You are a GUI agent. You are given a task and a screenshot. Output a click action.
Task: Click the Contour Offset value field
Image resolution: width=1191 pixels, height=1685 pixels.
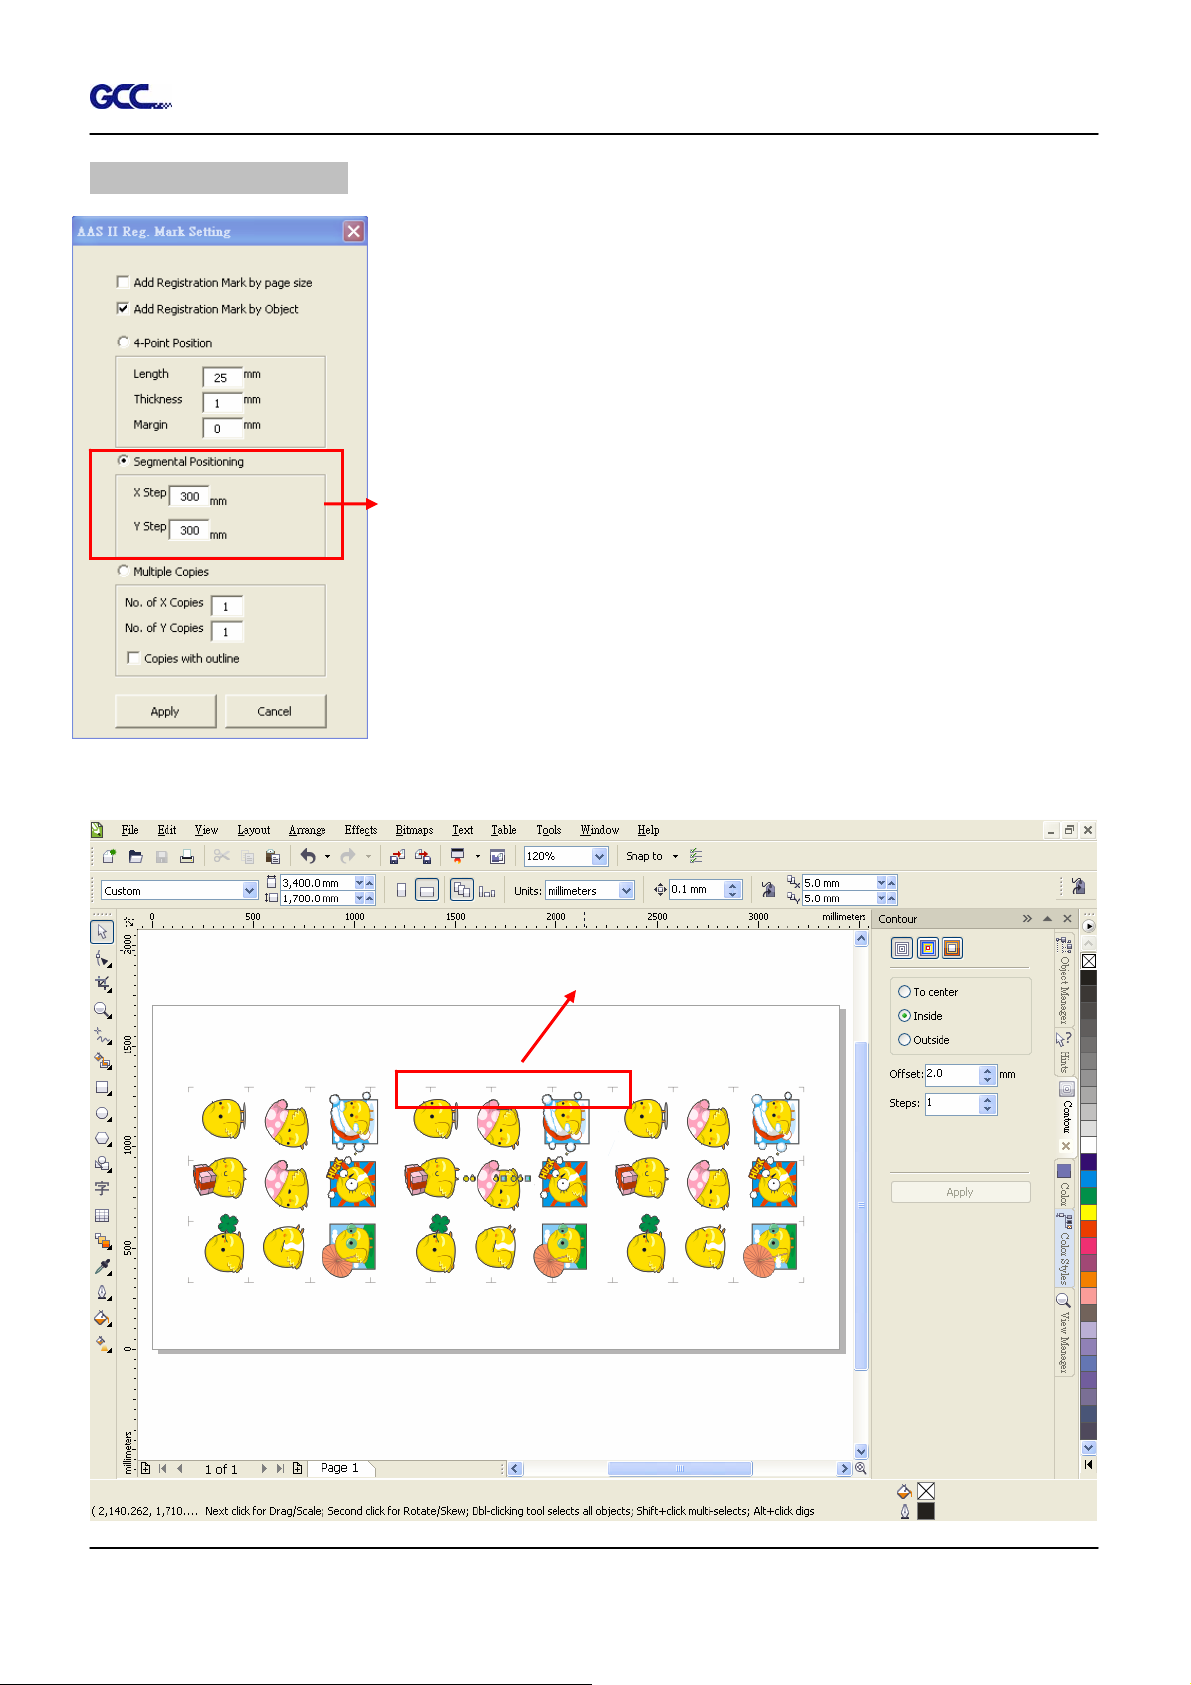click(951, 1074)
